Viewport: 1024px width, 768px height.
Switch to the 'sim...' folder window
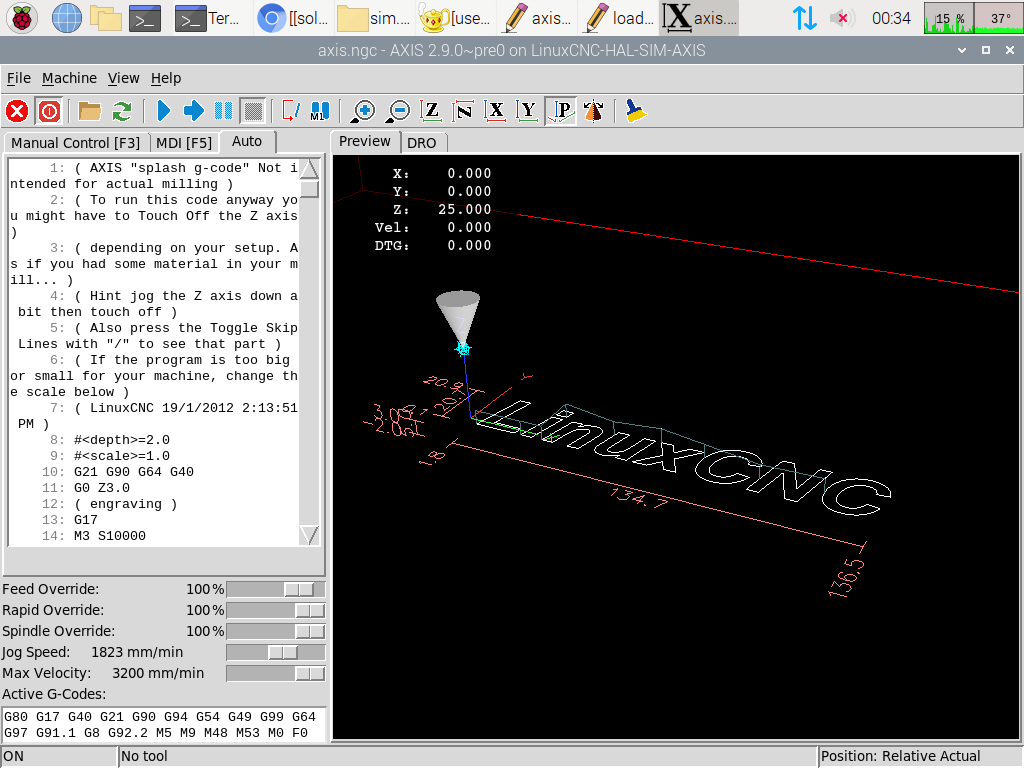pos(374,18)
